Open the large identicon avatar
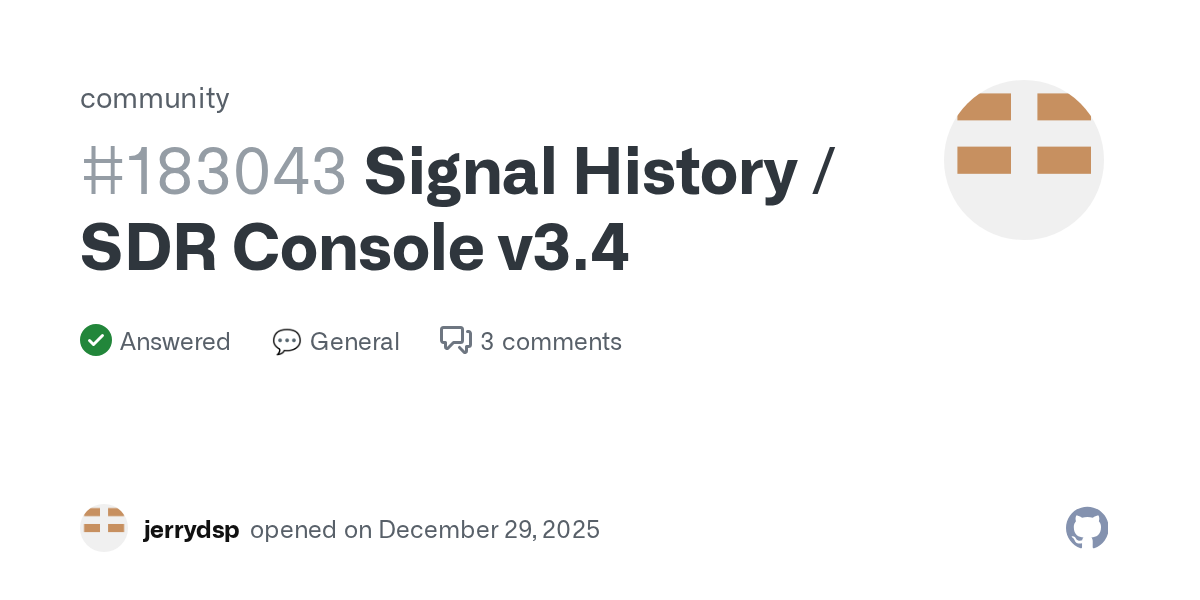 point(1023,160)
